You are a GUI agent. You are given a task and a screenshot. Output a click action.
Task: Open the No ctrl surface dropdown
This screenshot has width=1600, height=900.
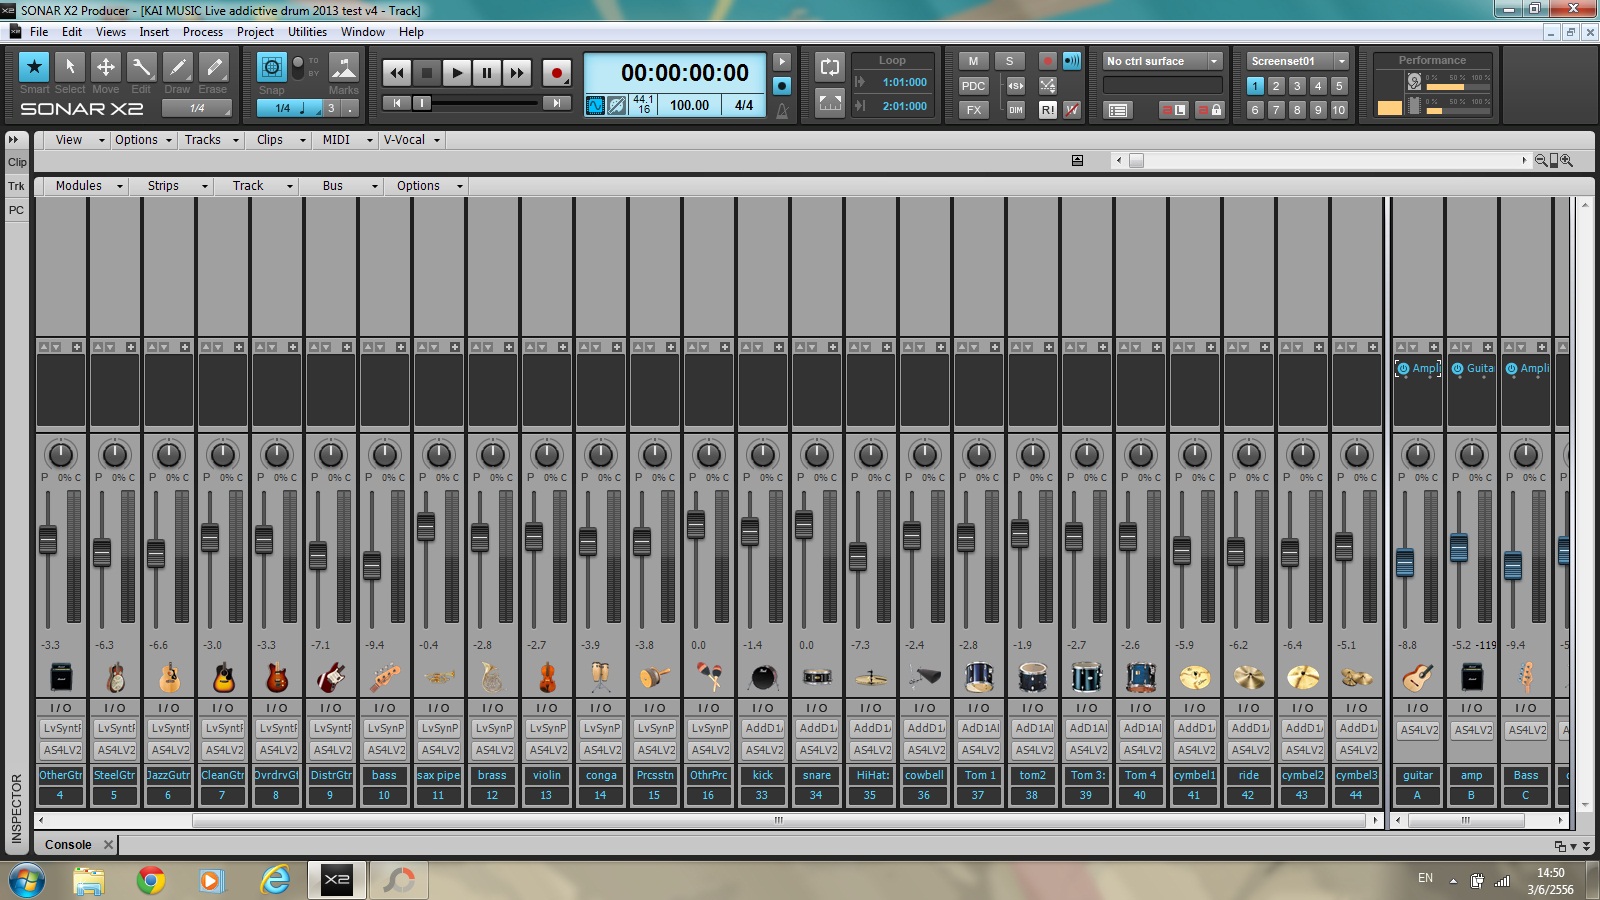[1215, 61]
